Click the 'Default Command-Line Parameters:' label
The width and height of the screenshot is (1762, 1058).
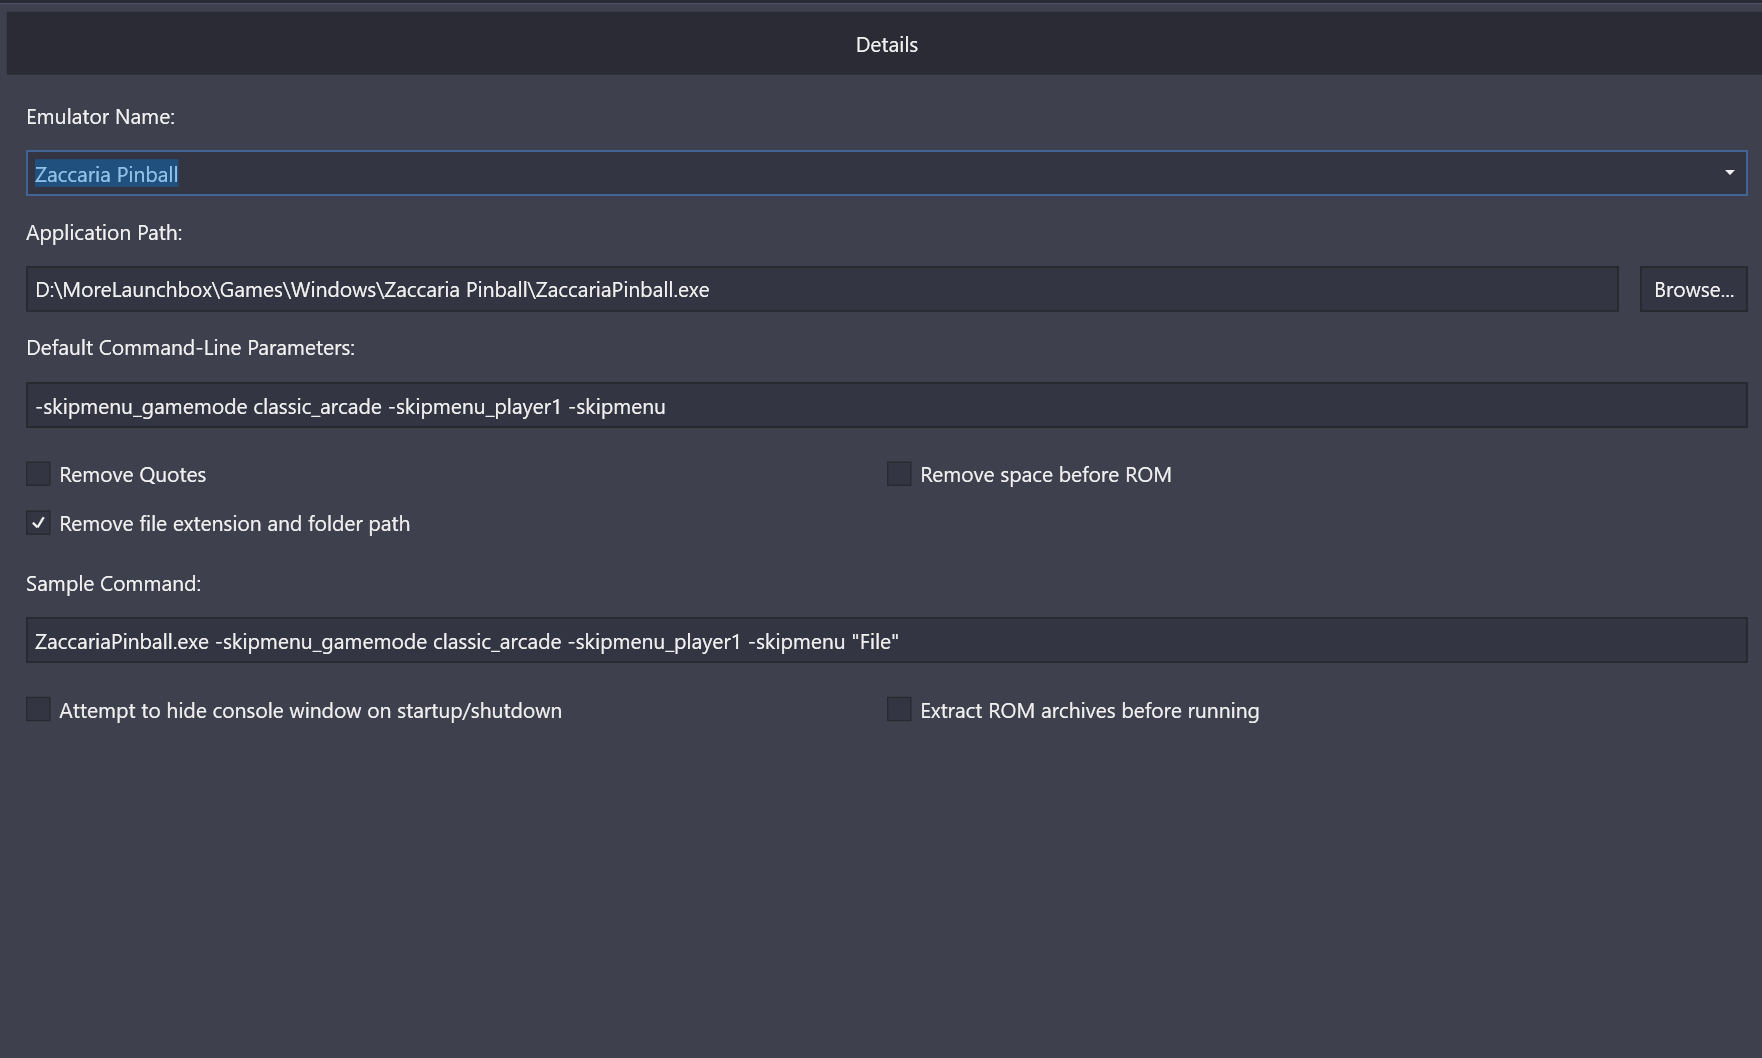click(x=190, y=348)
